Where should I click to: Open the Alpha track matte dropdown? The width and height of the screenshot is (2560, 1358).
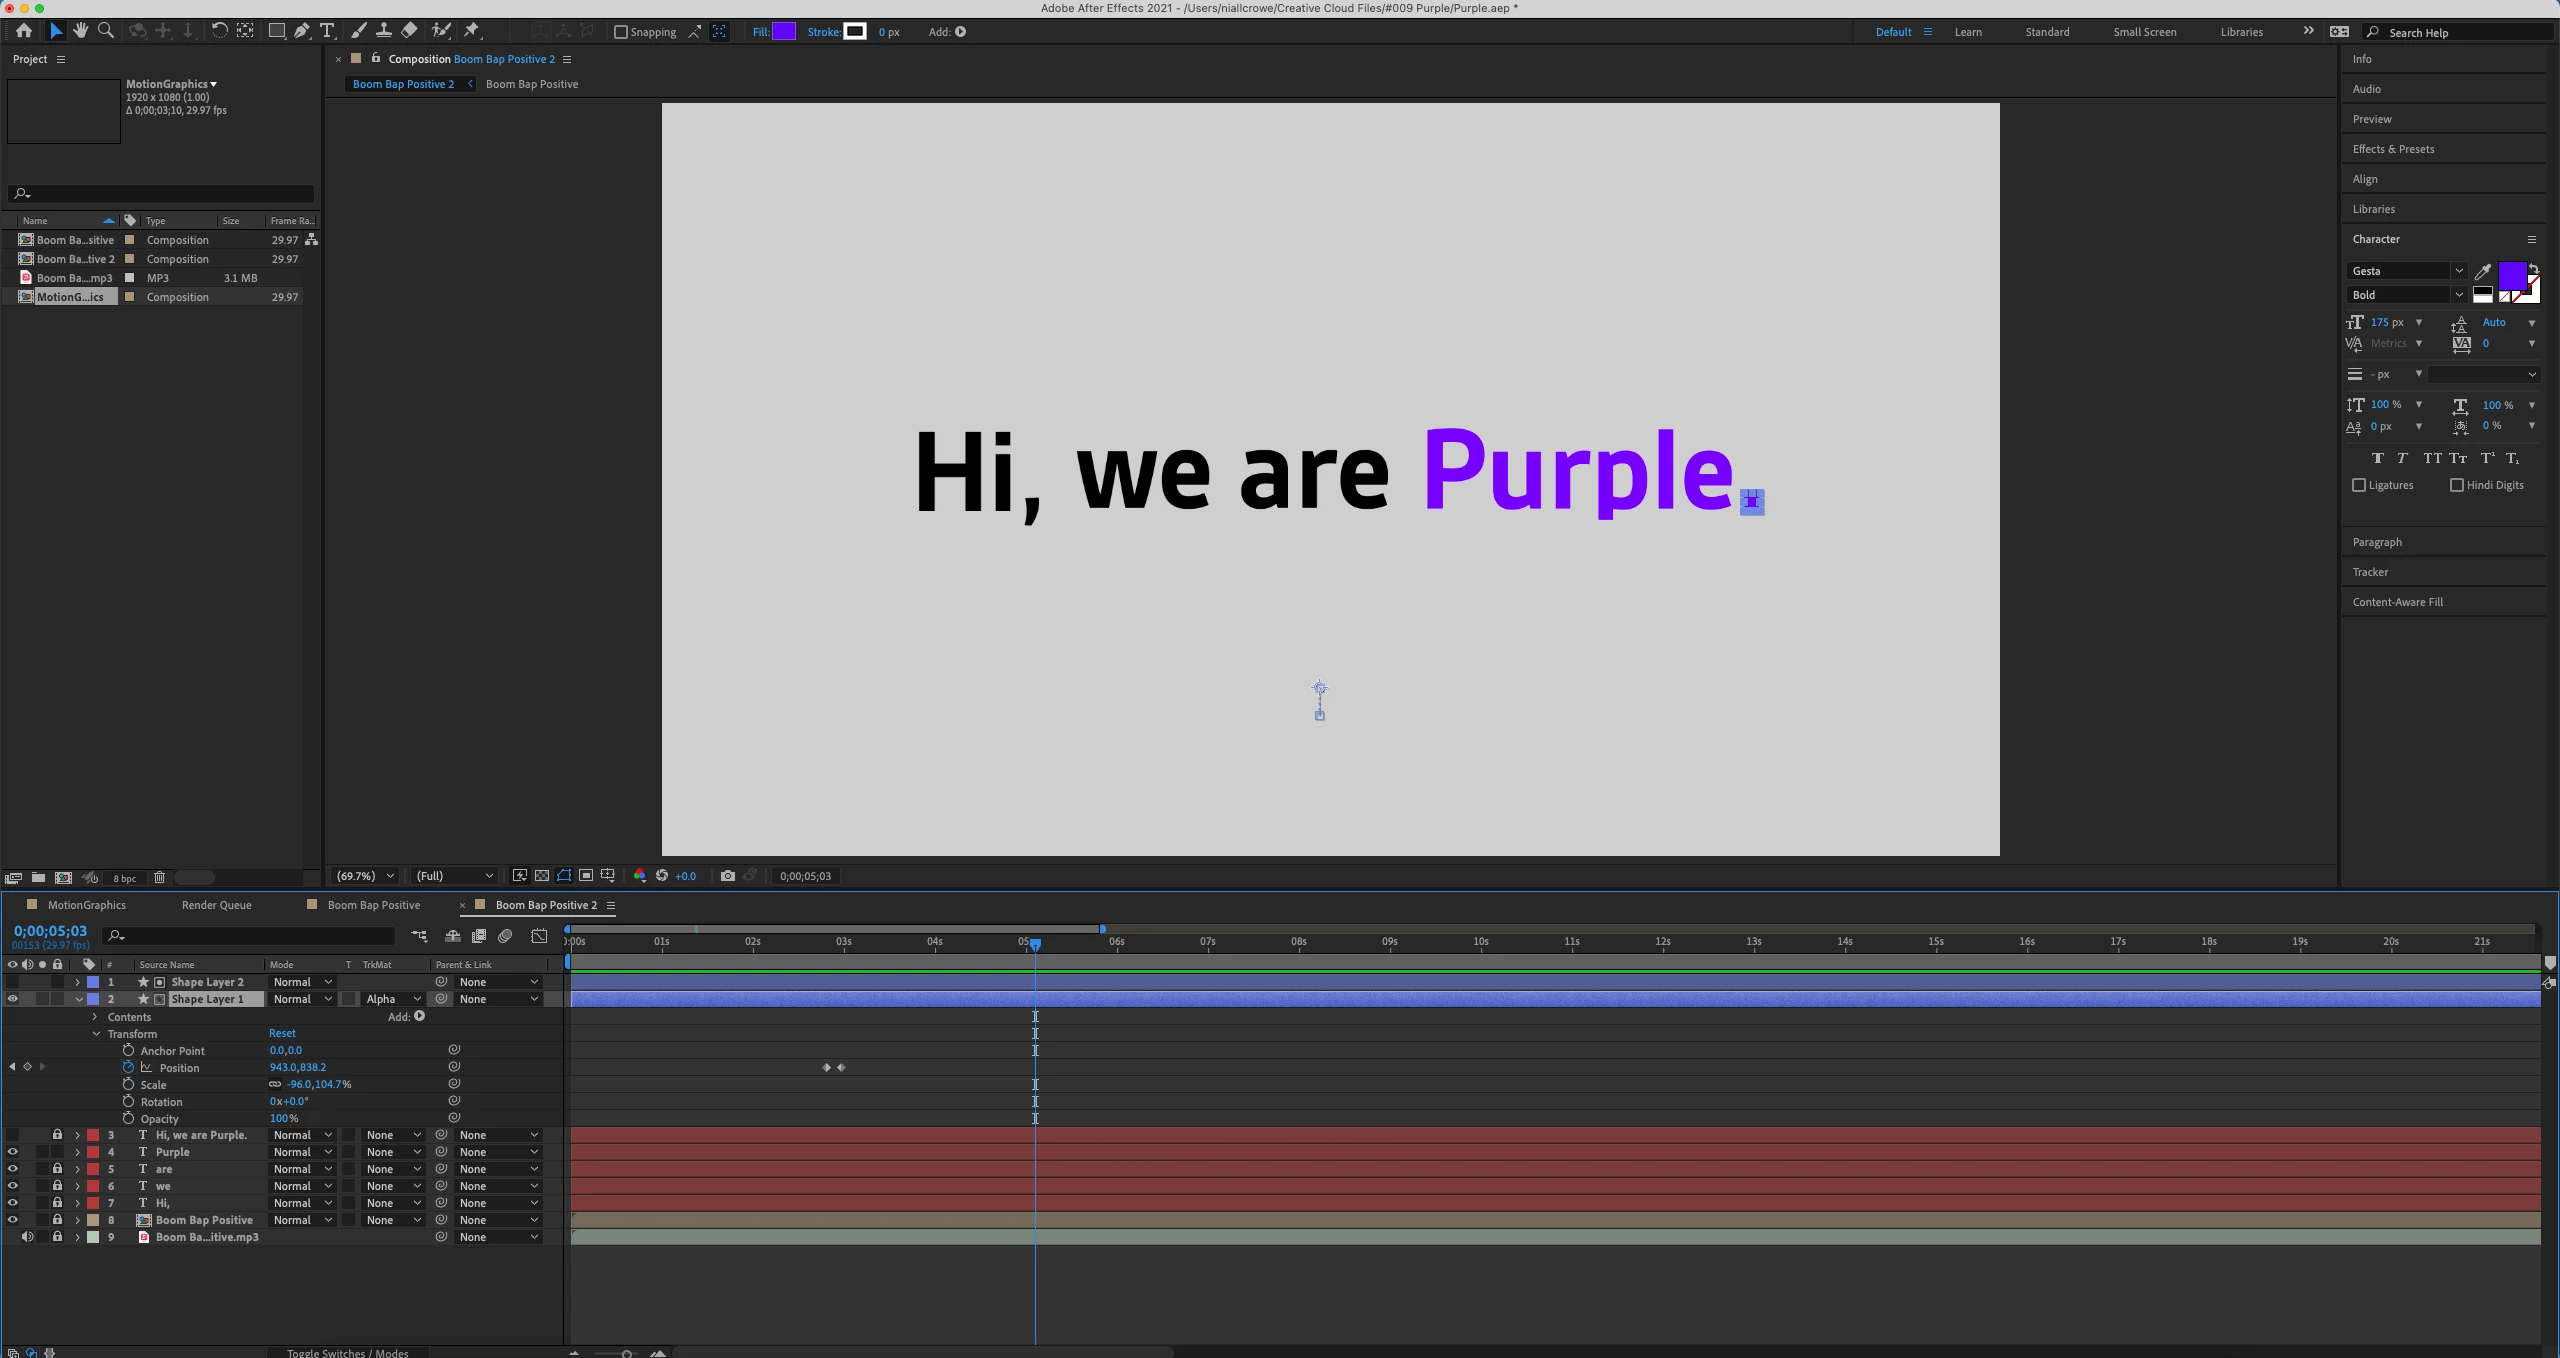(x=393, y=999)
